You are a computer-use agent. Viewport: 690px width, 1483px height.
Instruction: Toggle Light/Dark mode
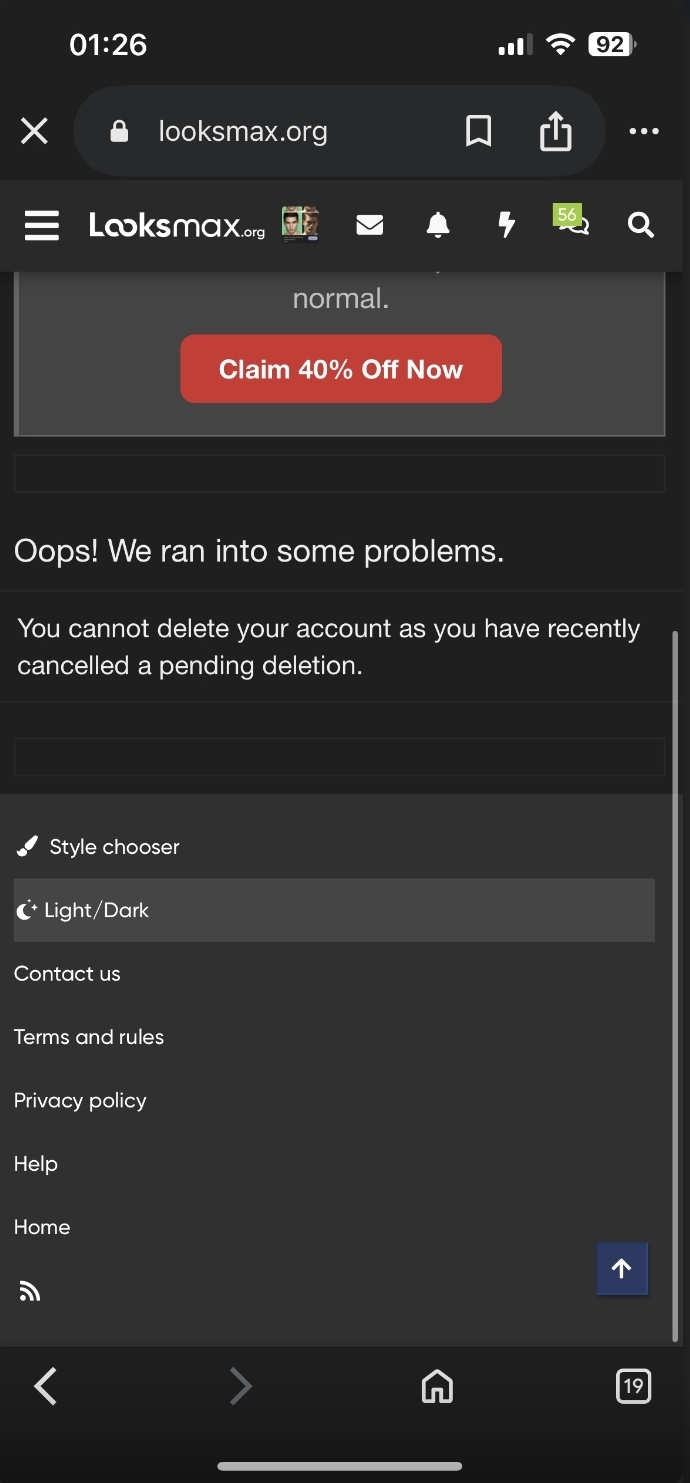[334, 910]
